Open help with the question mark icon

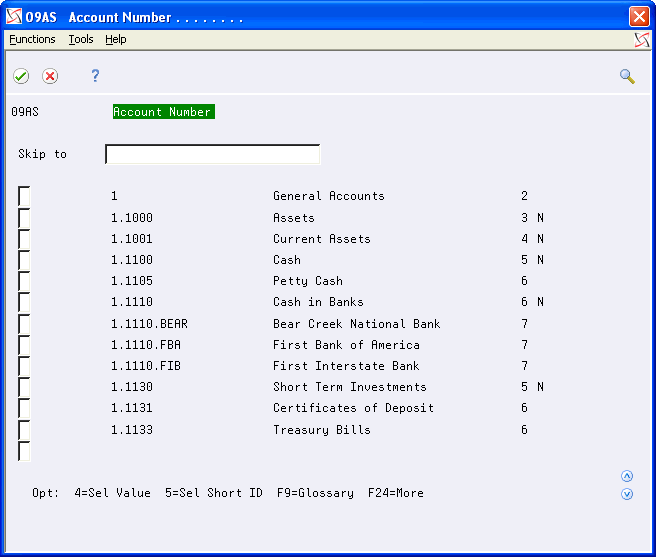(x=95, y=76)
